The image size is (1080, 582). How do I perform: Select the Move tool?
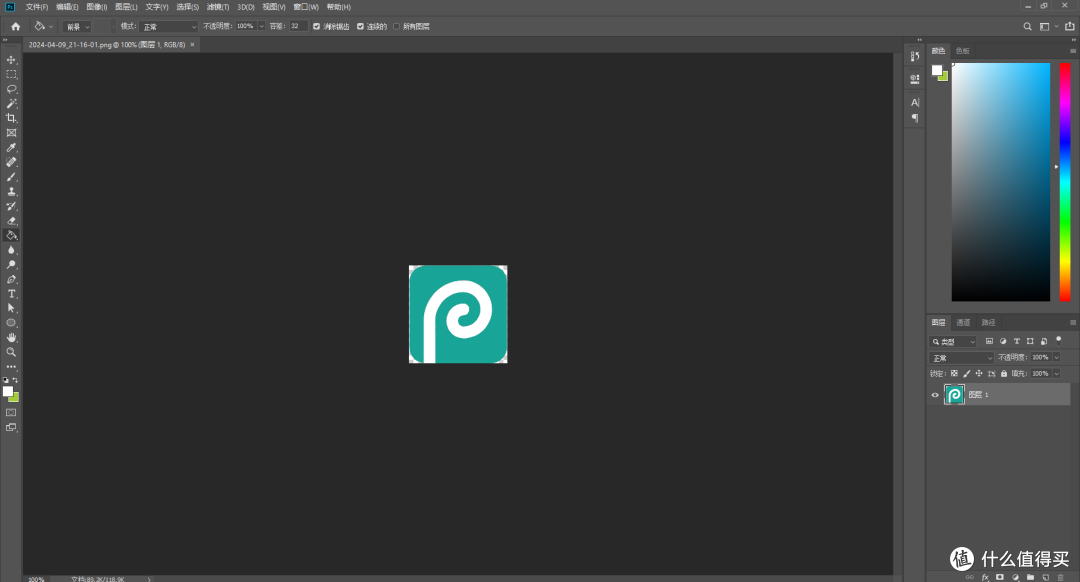(11, 60)
